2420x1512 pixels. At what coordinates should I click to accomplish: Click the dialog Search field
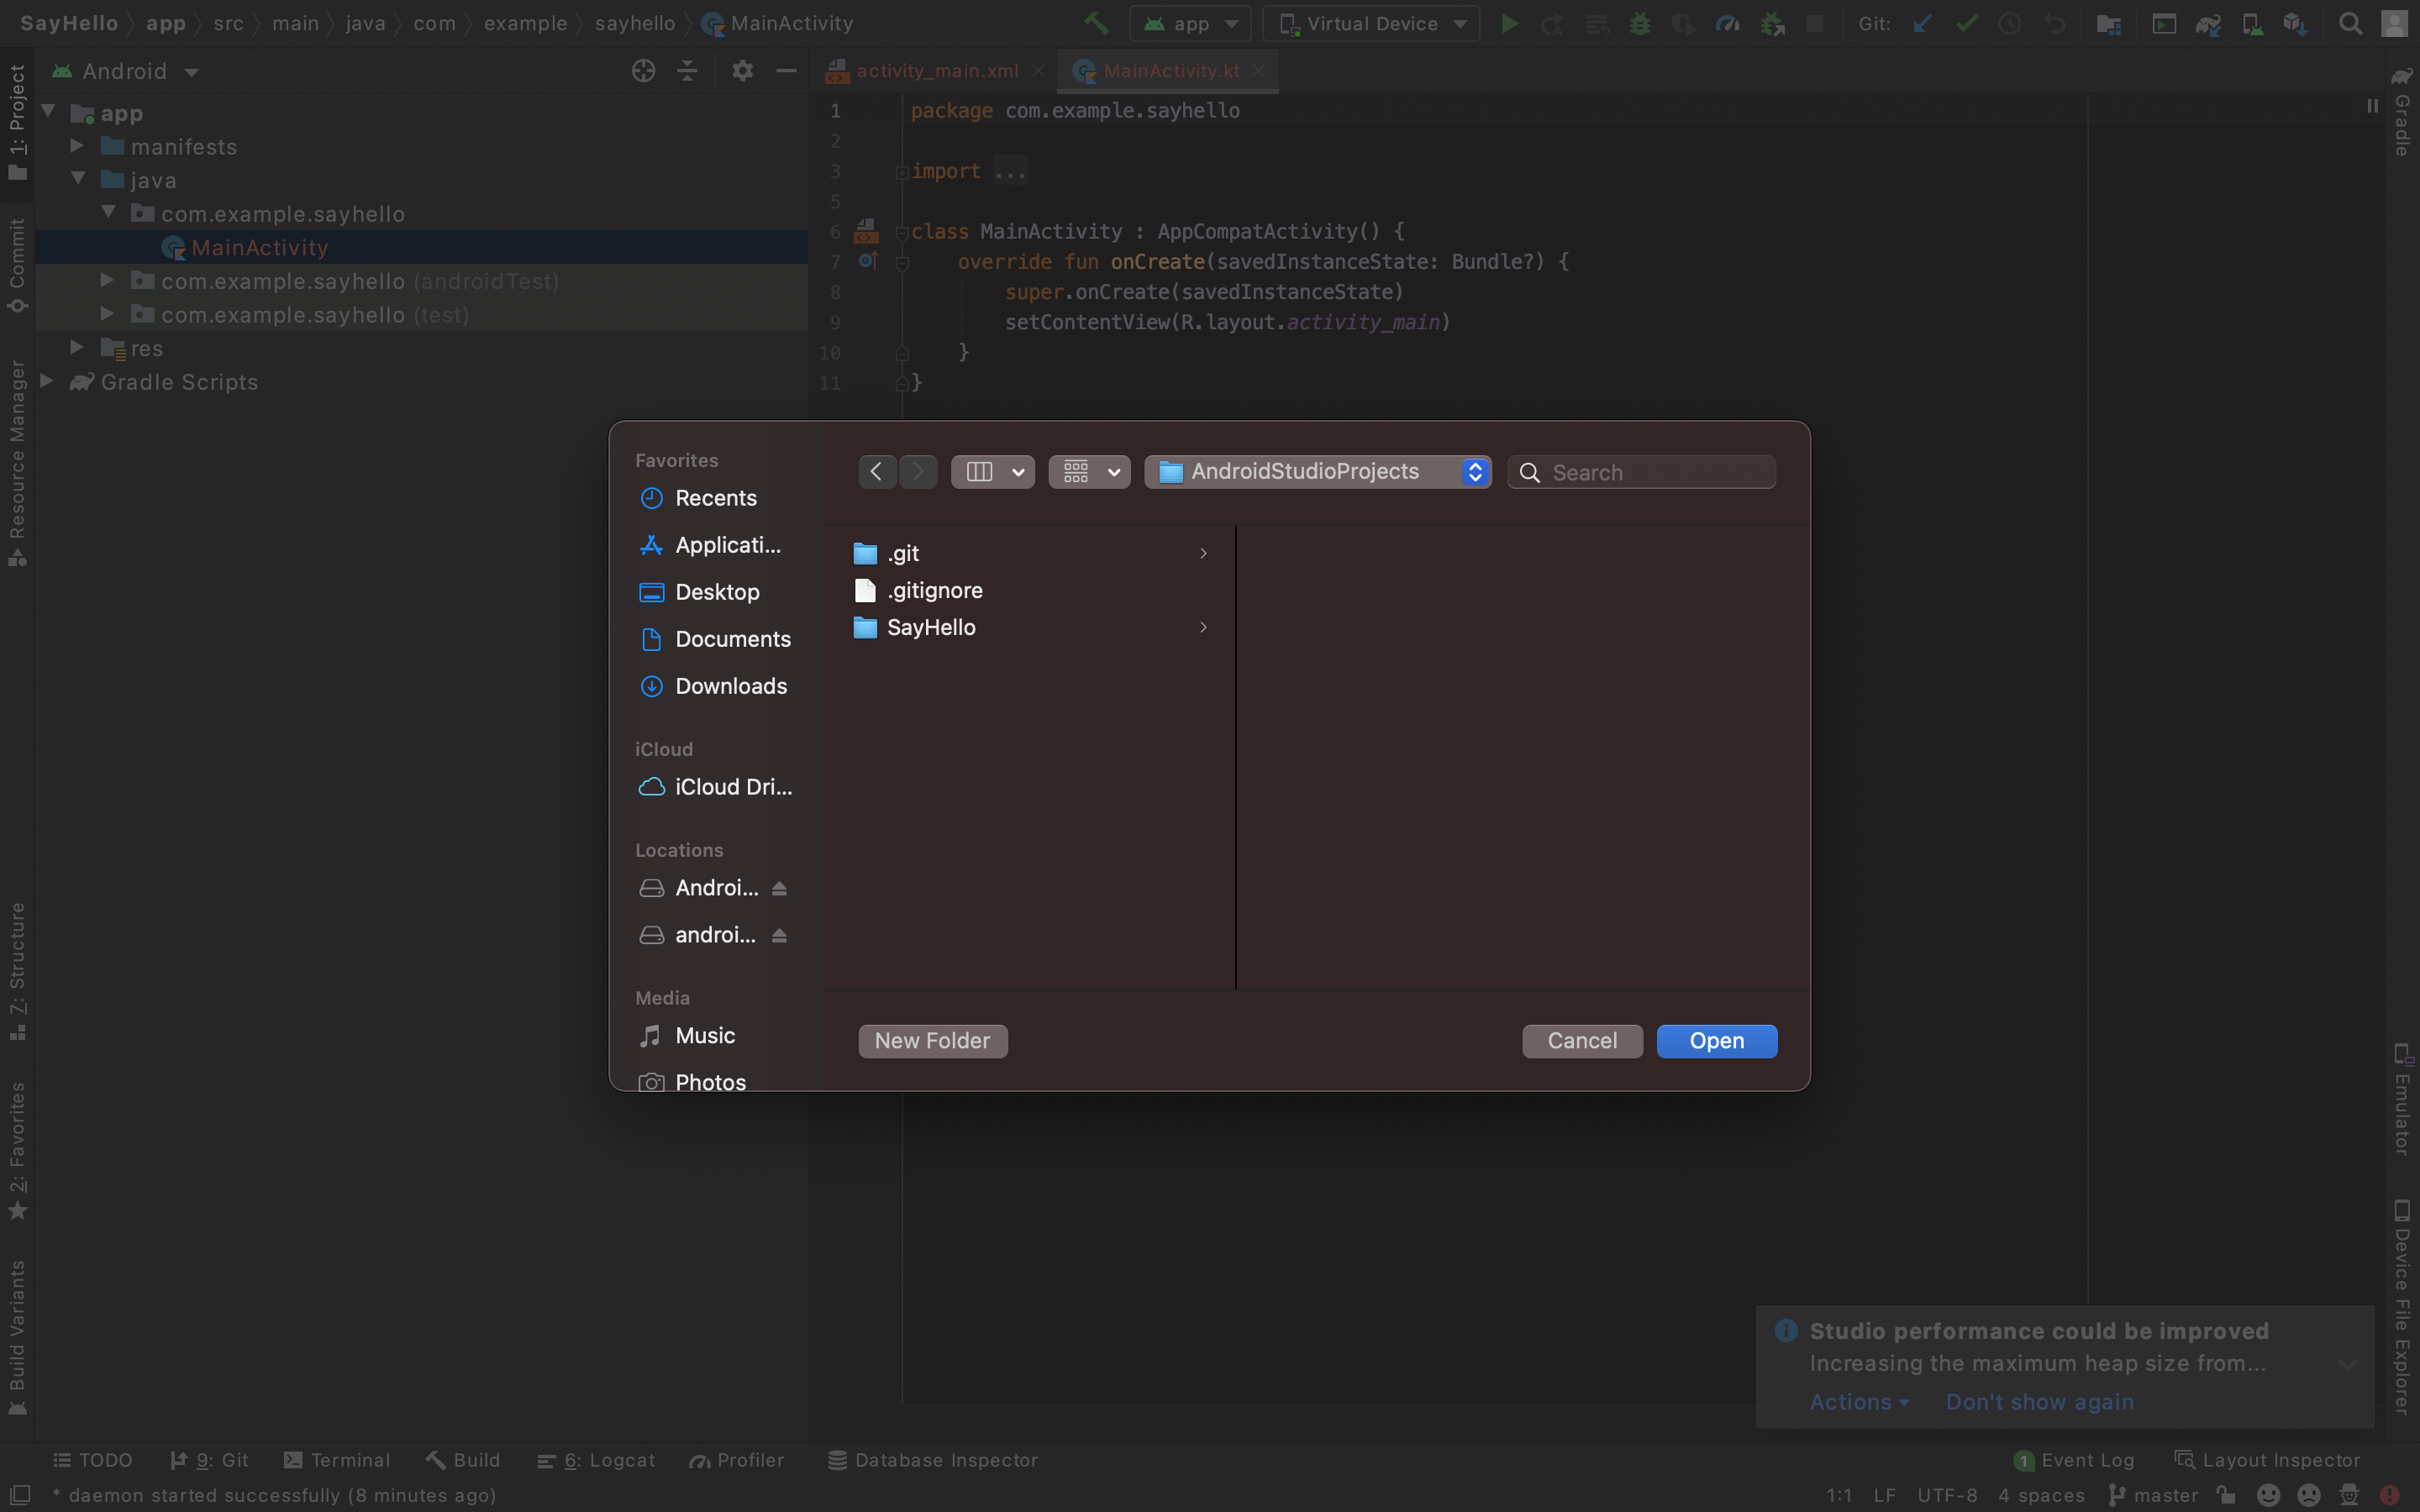[x=1641, y=472]
